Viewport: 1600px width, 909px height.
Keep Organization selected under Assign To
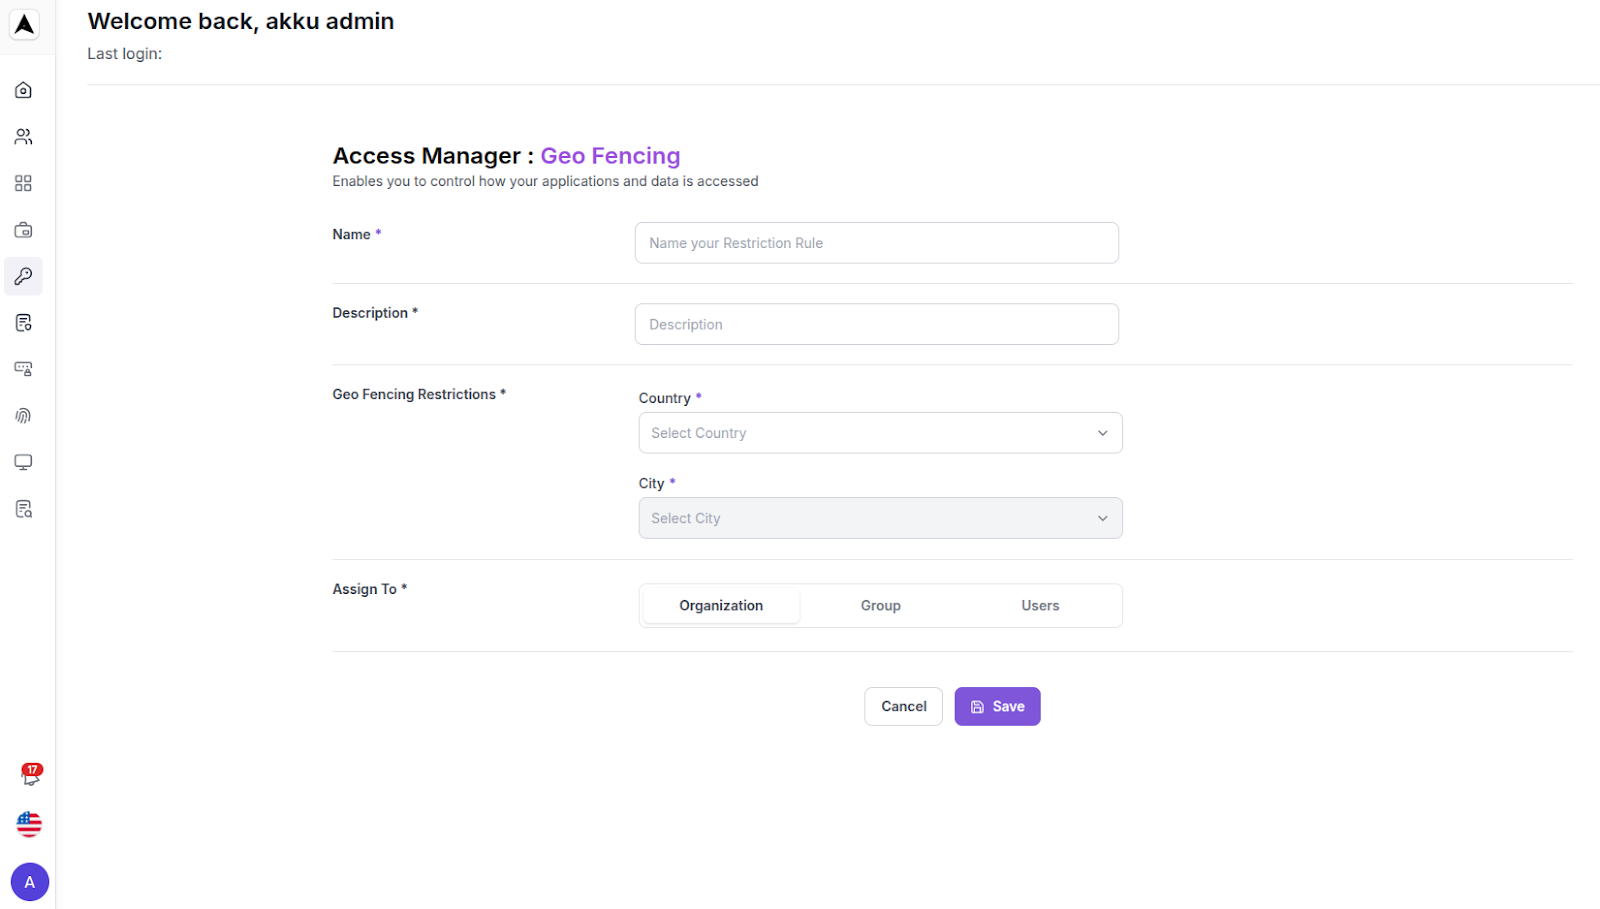[720, 605]
